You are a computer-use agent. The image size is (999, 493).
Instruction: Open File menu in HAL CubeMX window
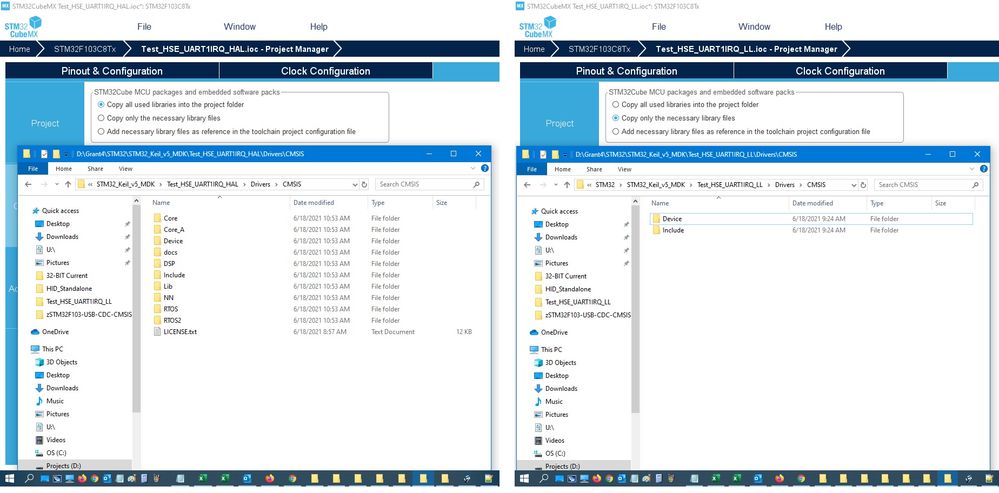point(144,27)
